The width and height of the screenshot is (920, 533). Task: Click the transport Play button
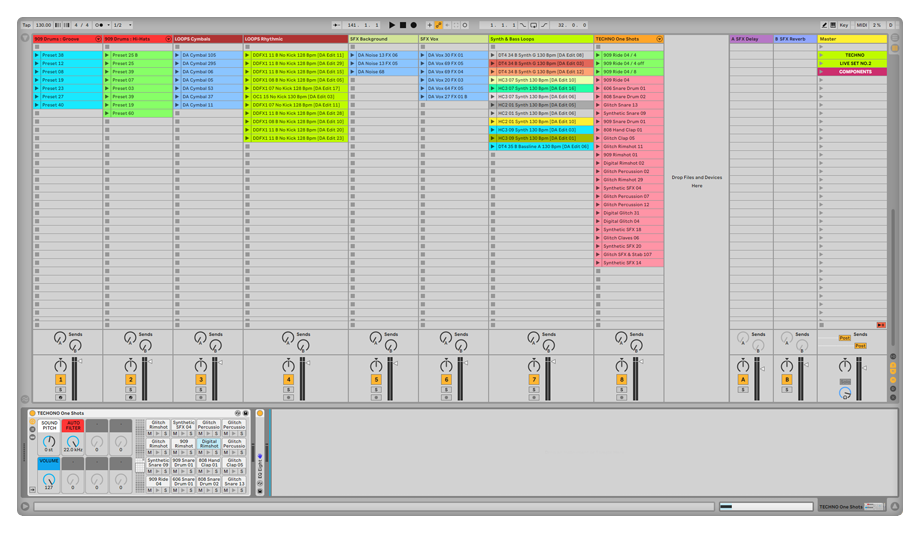392,25
